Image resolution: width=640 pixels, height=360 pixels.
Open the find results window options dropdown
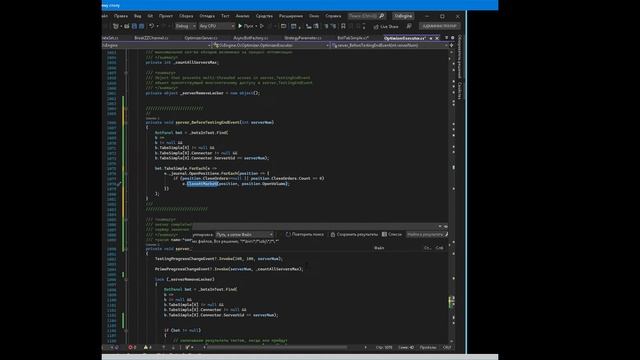[440, 226]
